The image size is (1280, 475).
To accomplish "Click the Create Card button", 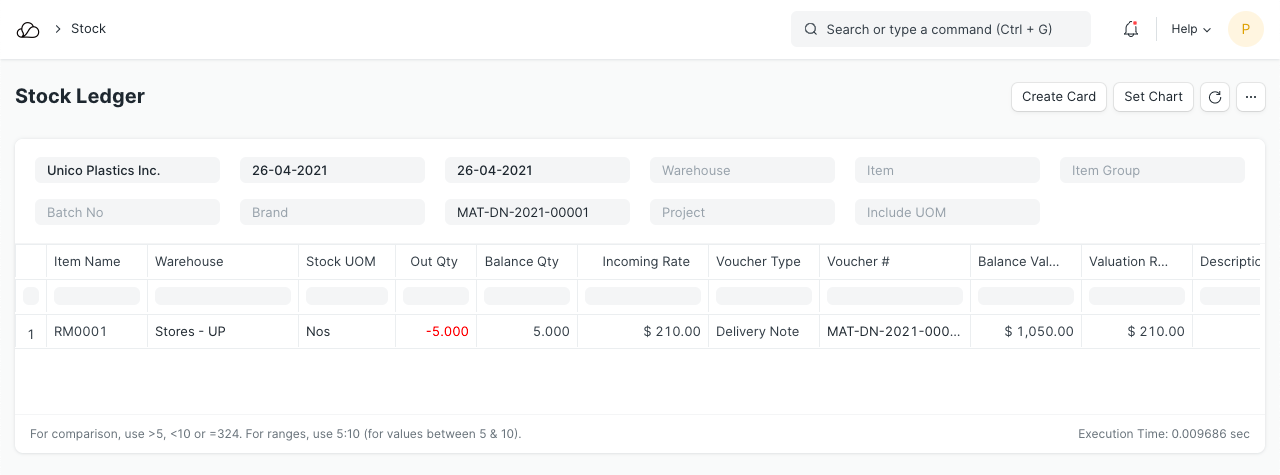I will 1059,97.
